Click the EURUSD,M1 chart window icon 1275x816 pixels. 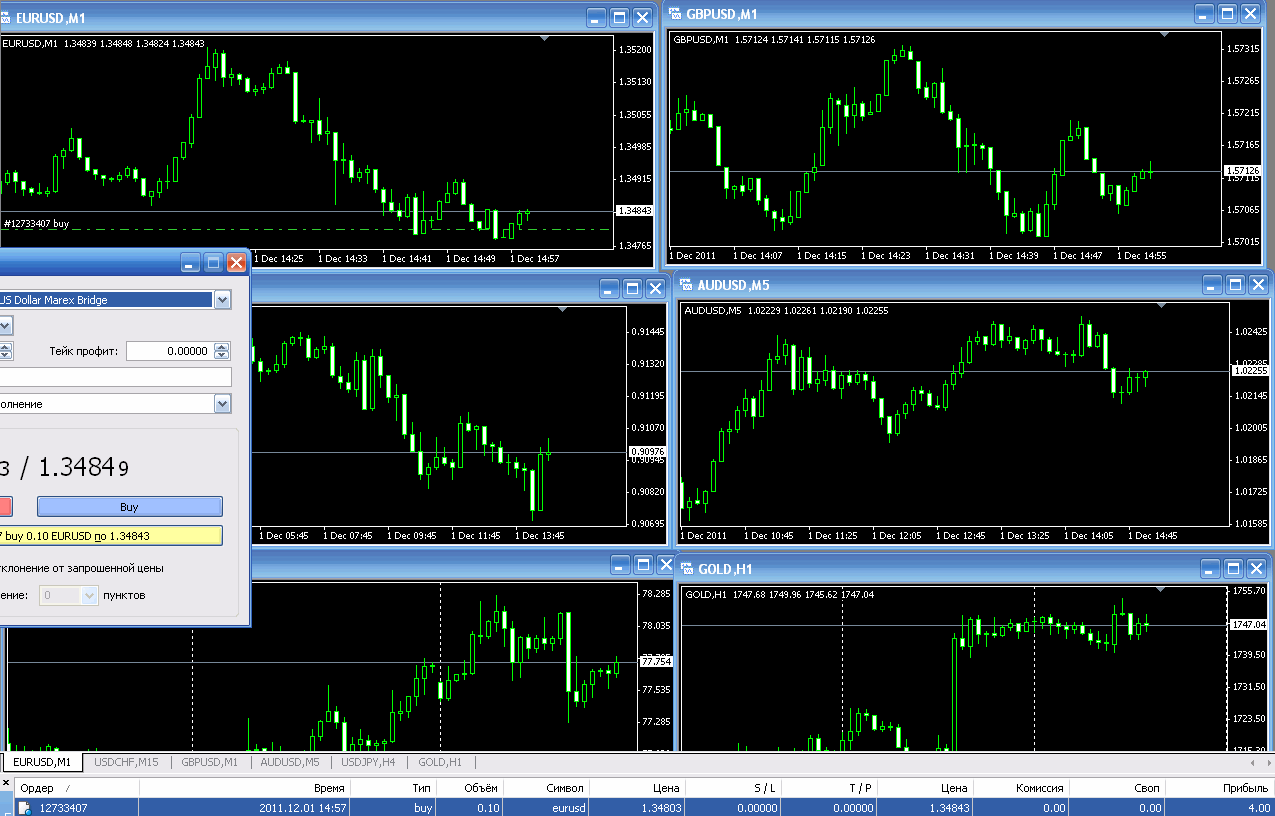(7, 16)
